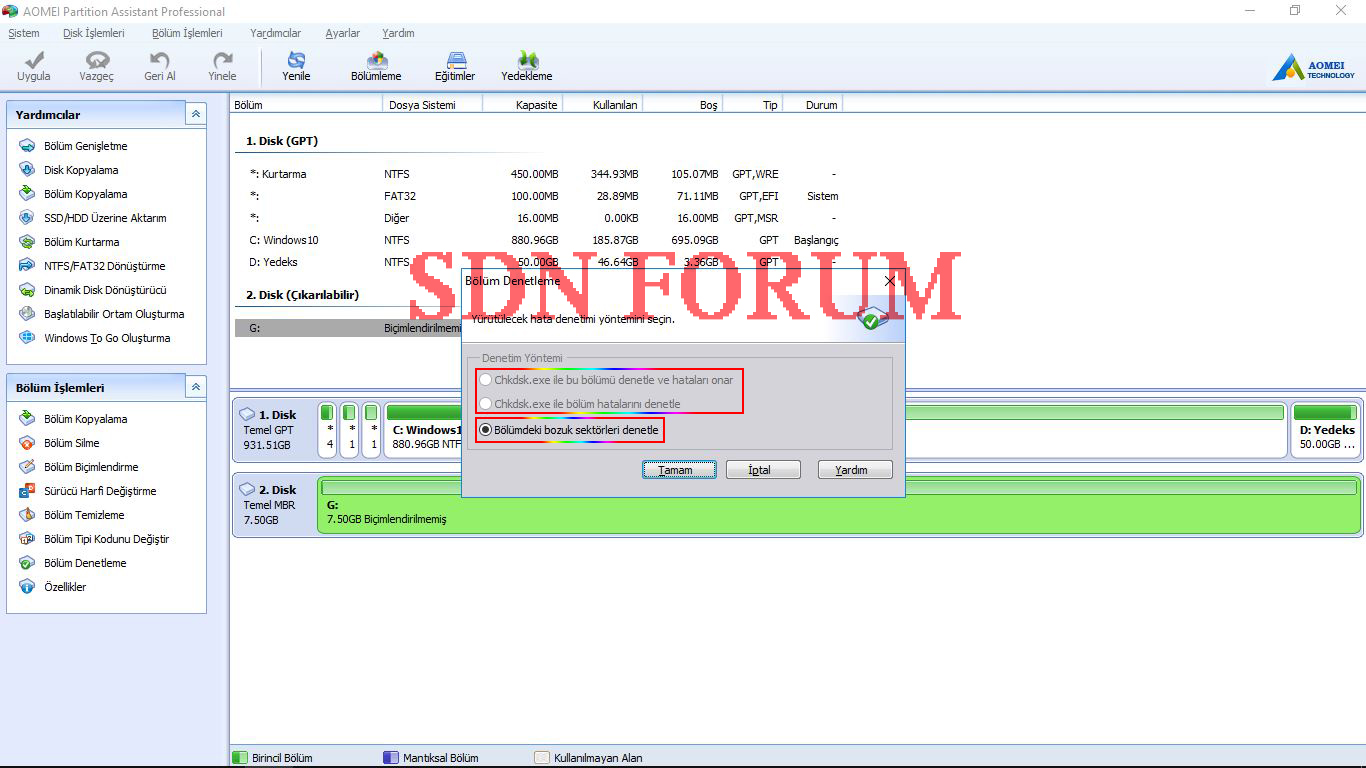Click the Bölüm Kurtarma icon
Viewport: 1366px width, 768px height.
click(x=27, y=242)
